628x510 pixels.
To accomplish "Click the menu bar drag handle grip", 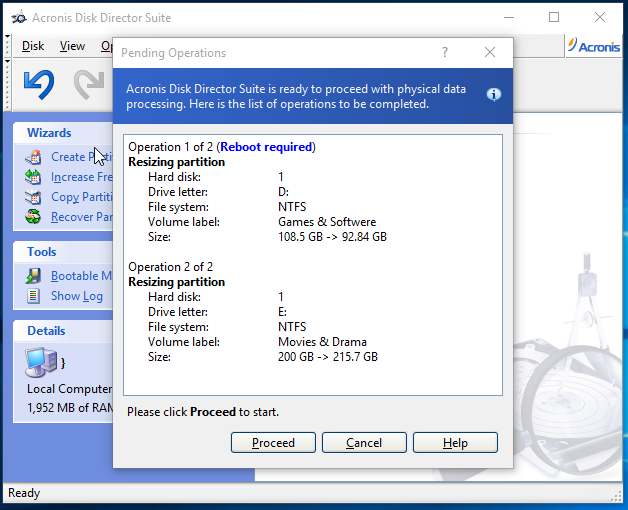I will (7, 45).
